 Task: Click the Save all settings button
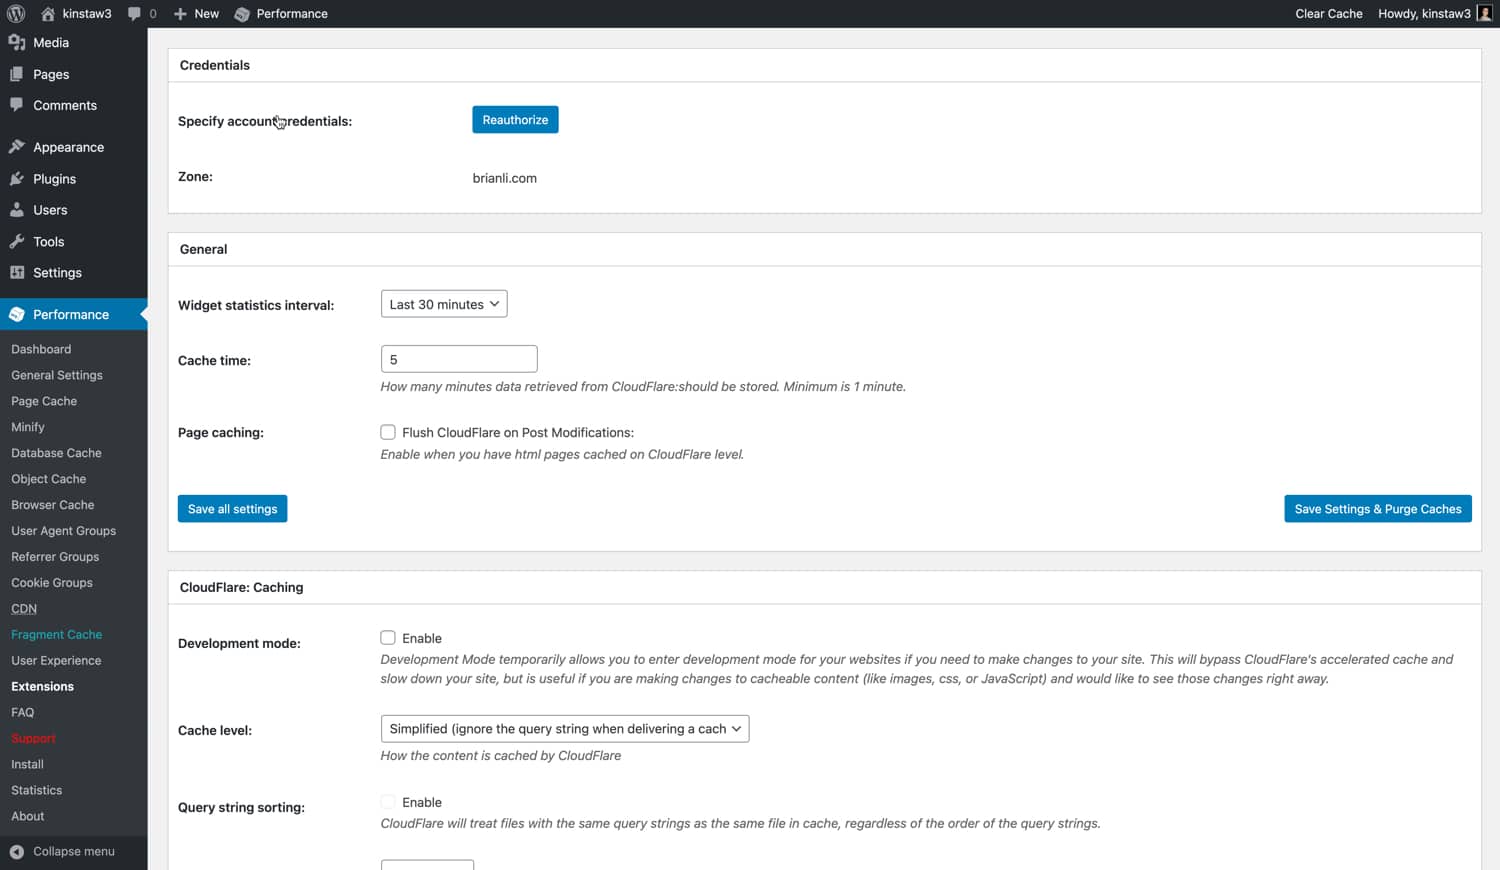point(232,508)
